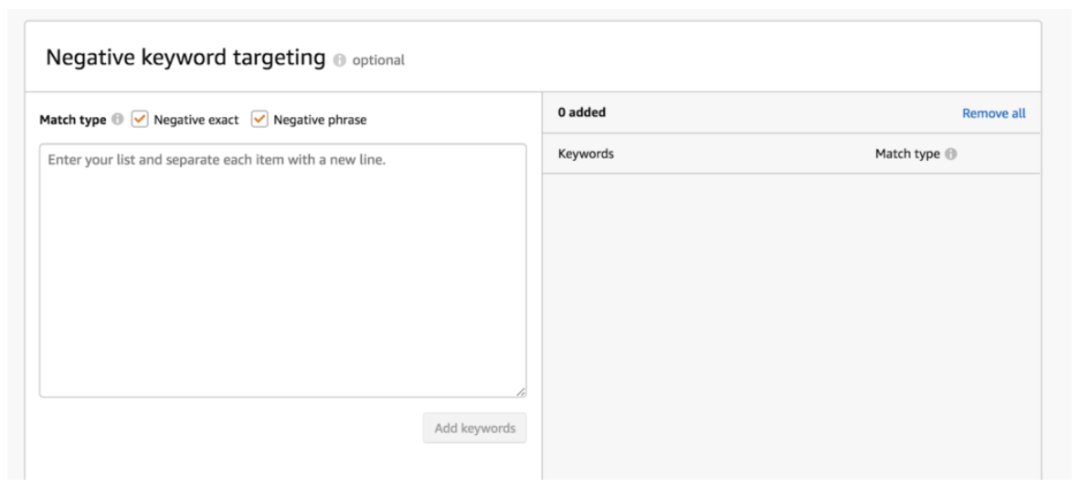The width and height of the screenshot is (1080, 488).
Task: Click the "Negative phrase" label text
Action: pos(320,120)
